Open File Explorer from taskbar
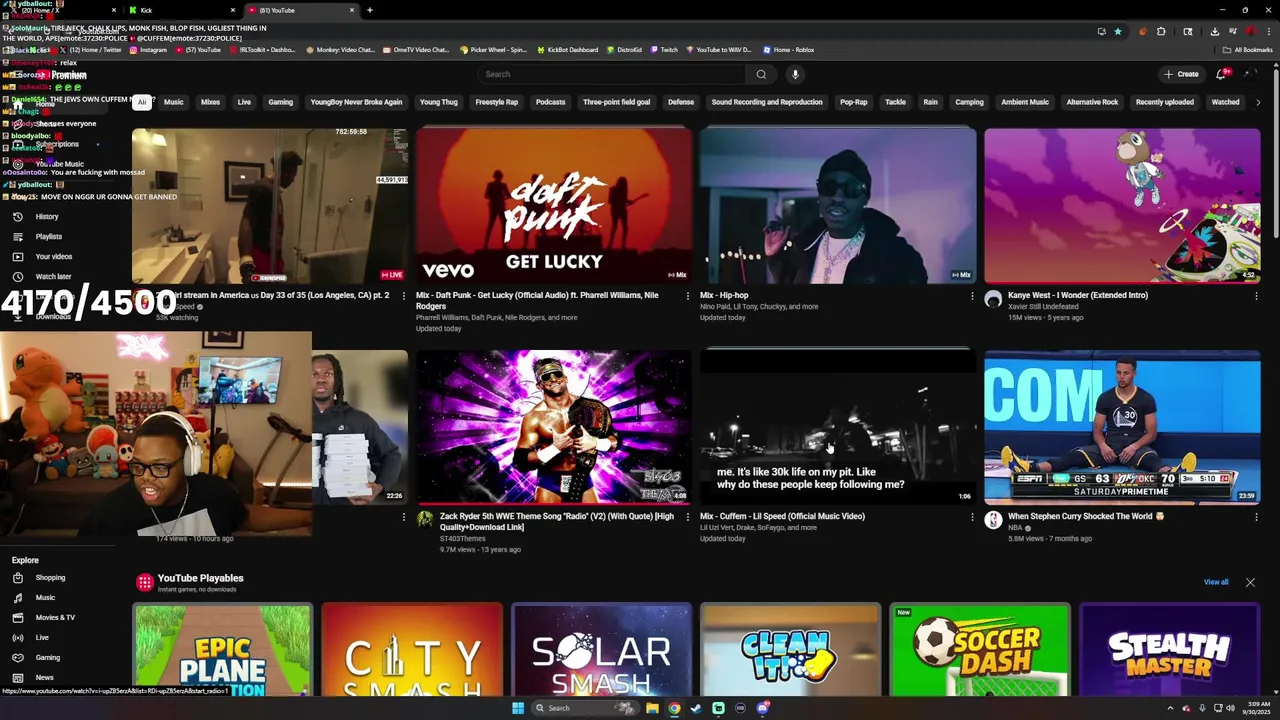The image size is (1280, 720). click(x=652, y=708)
